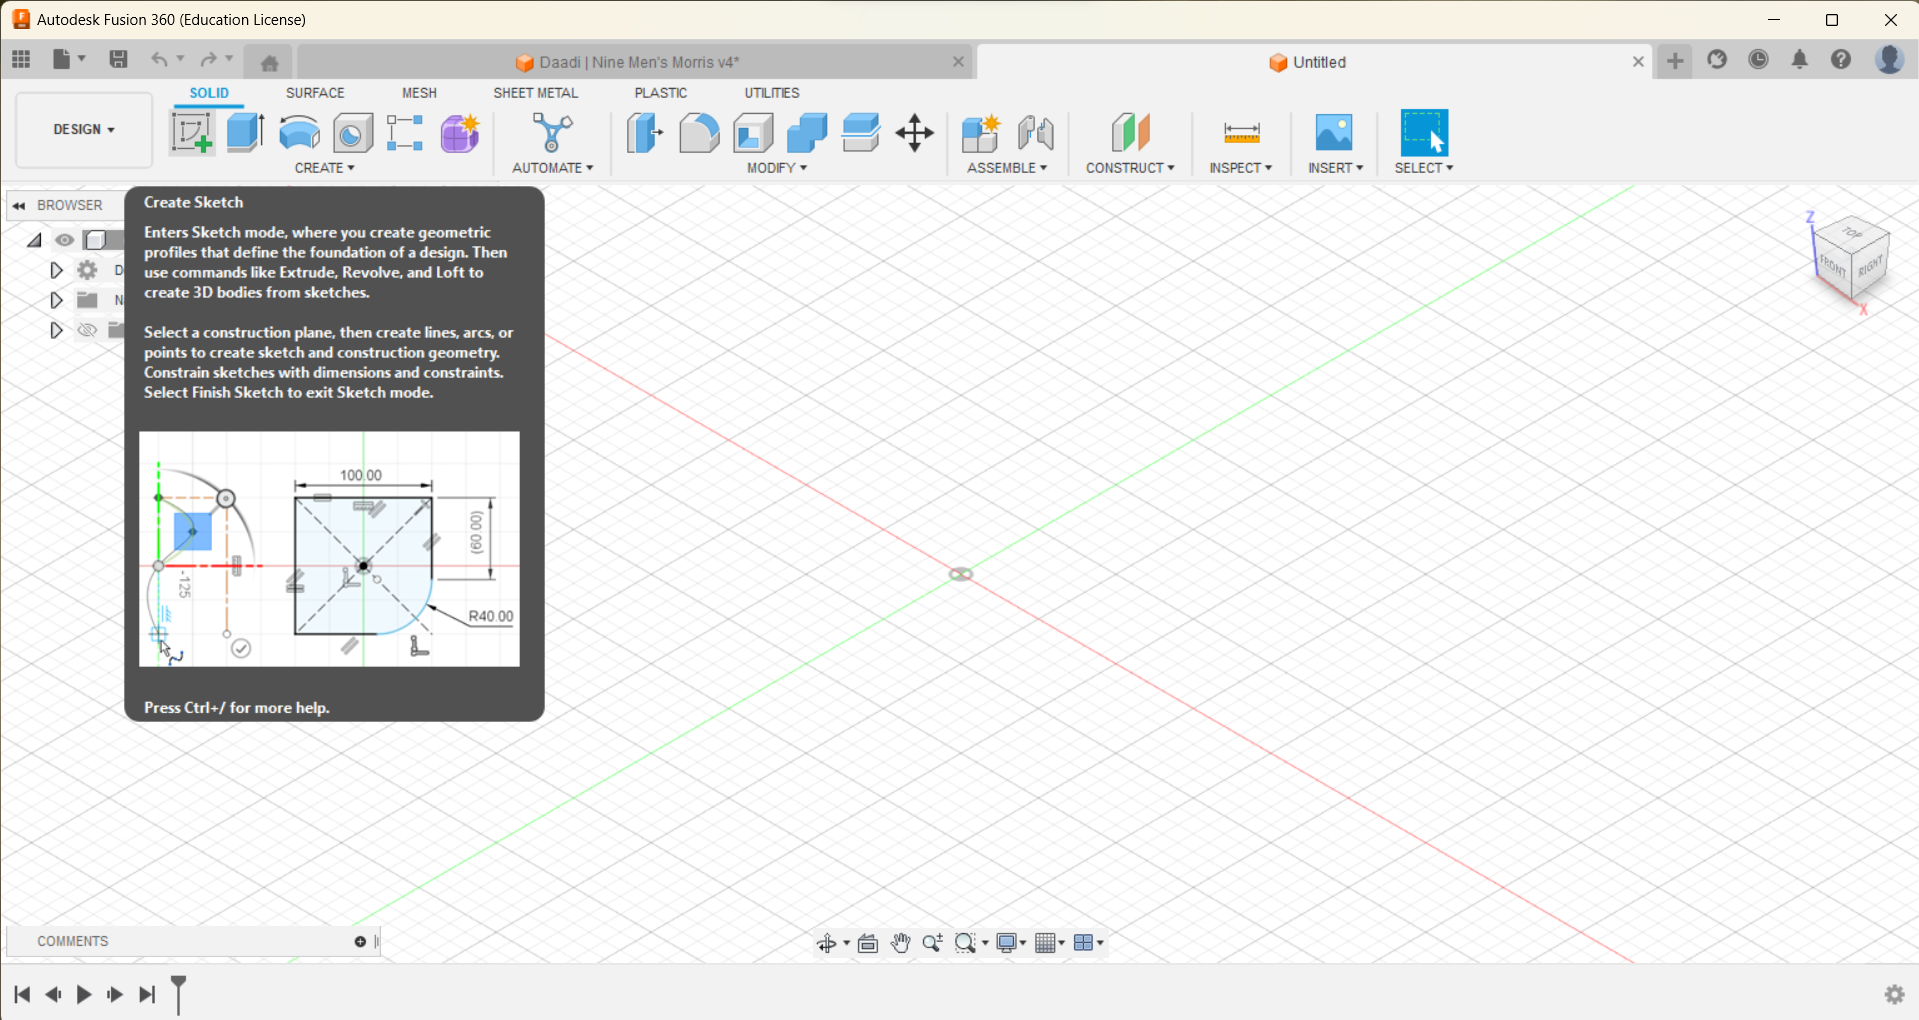Open the SURFACE ribbon tab
Viewport: 1919px width, 1020px height.
[x=315, y=92]
